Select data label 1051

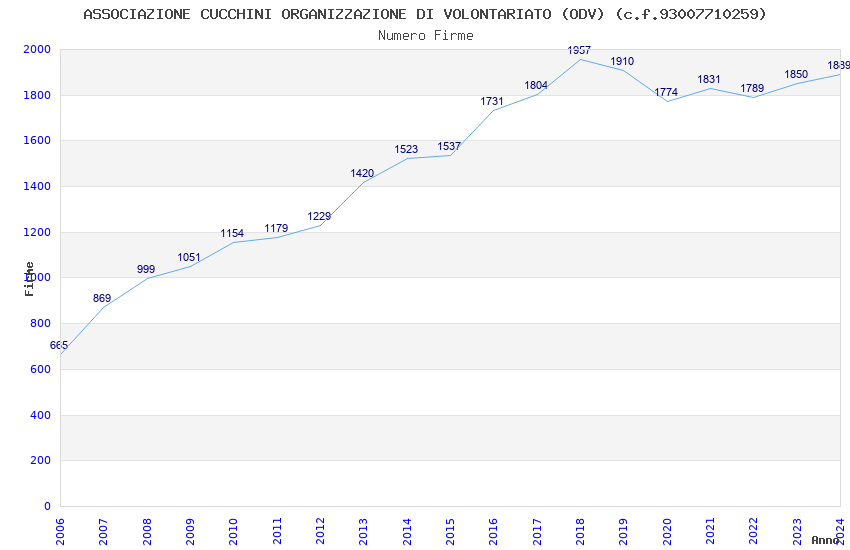click(x=189, y=257)
